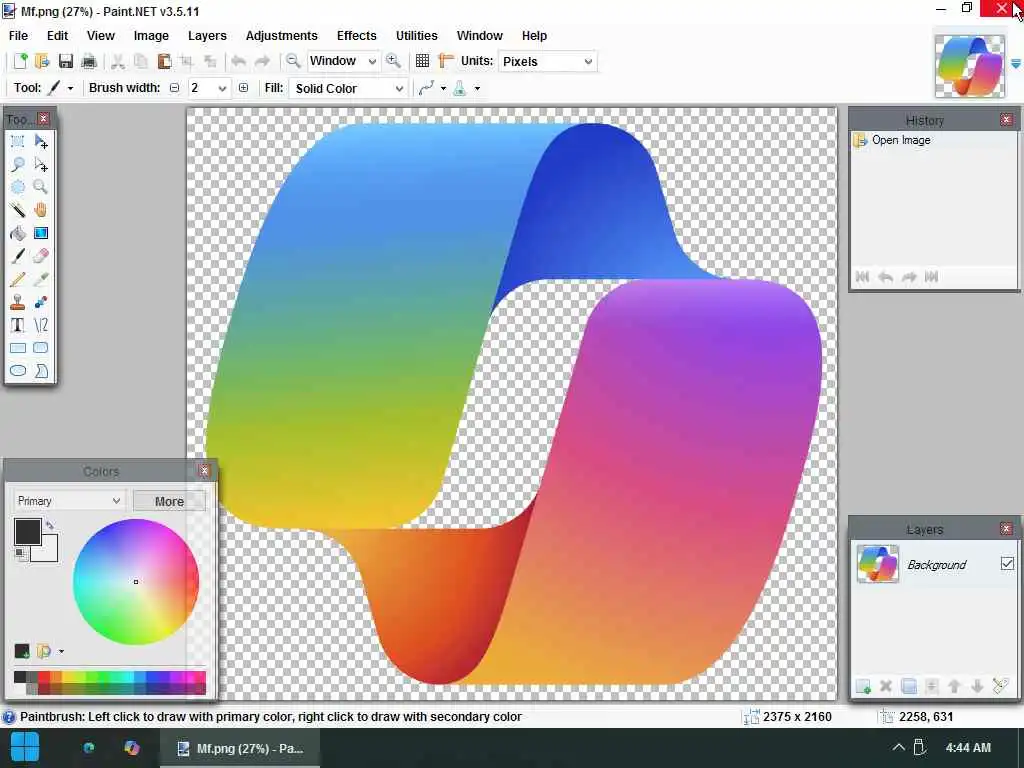Select the Paint Bucket tool
Image resolution: width=1024 pixels, height=768 pixels.
pyautogui.click(x=18, y=233)
